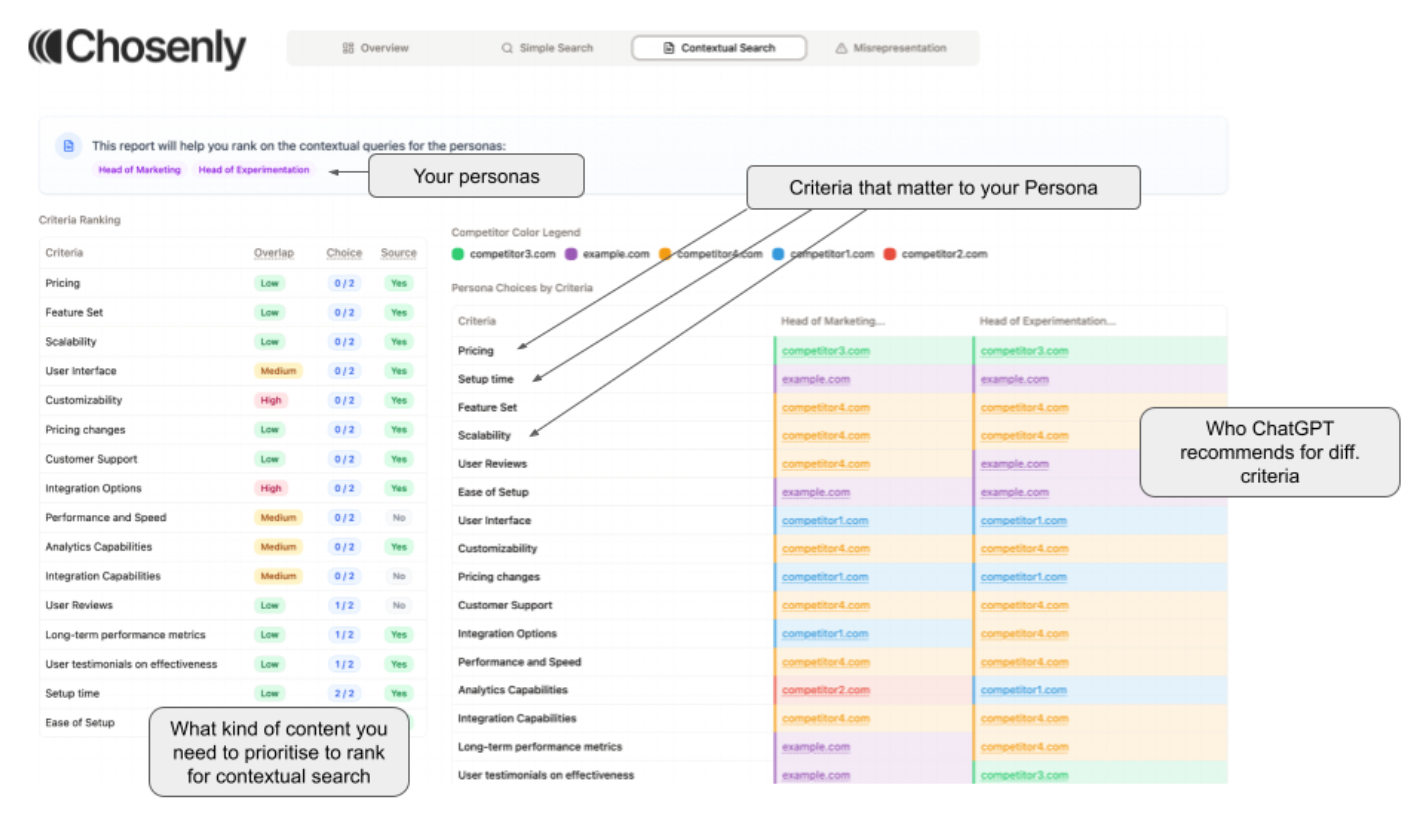Image resolution: width=1408 pixels, height=826 pixels.
Task: Select the Head of Marketing persona tag
Action: point(140,170)
